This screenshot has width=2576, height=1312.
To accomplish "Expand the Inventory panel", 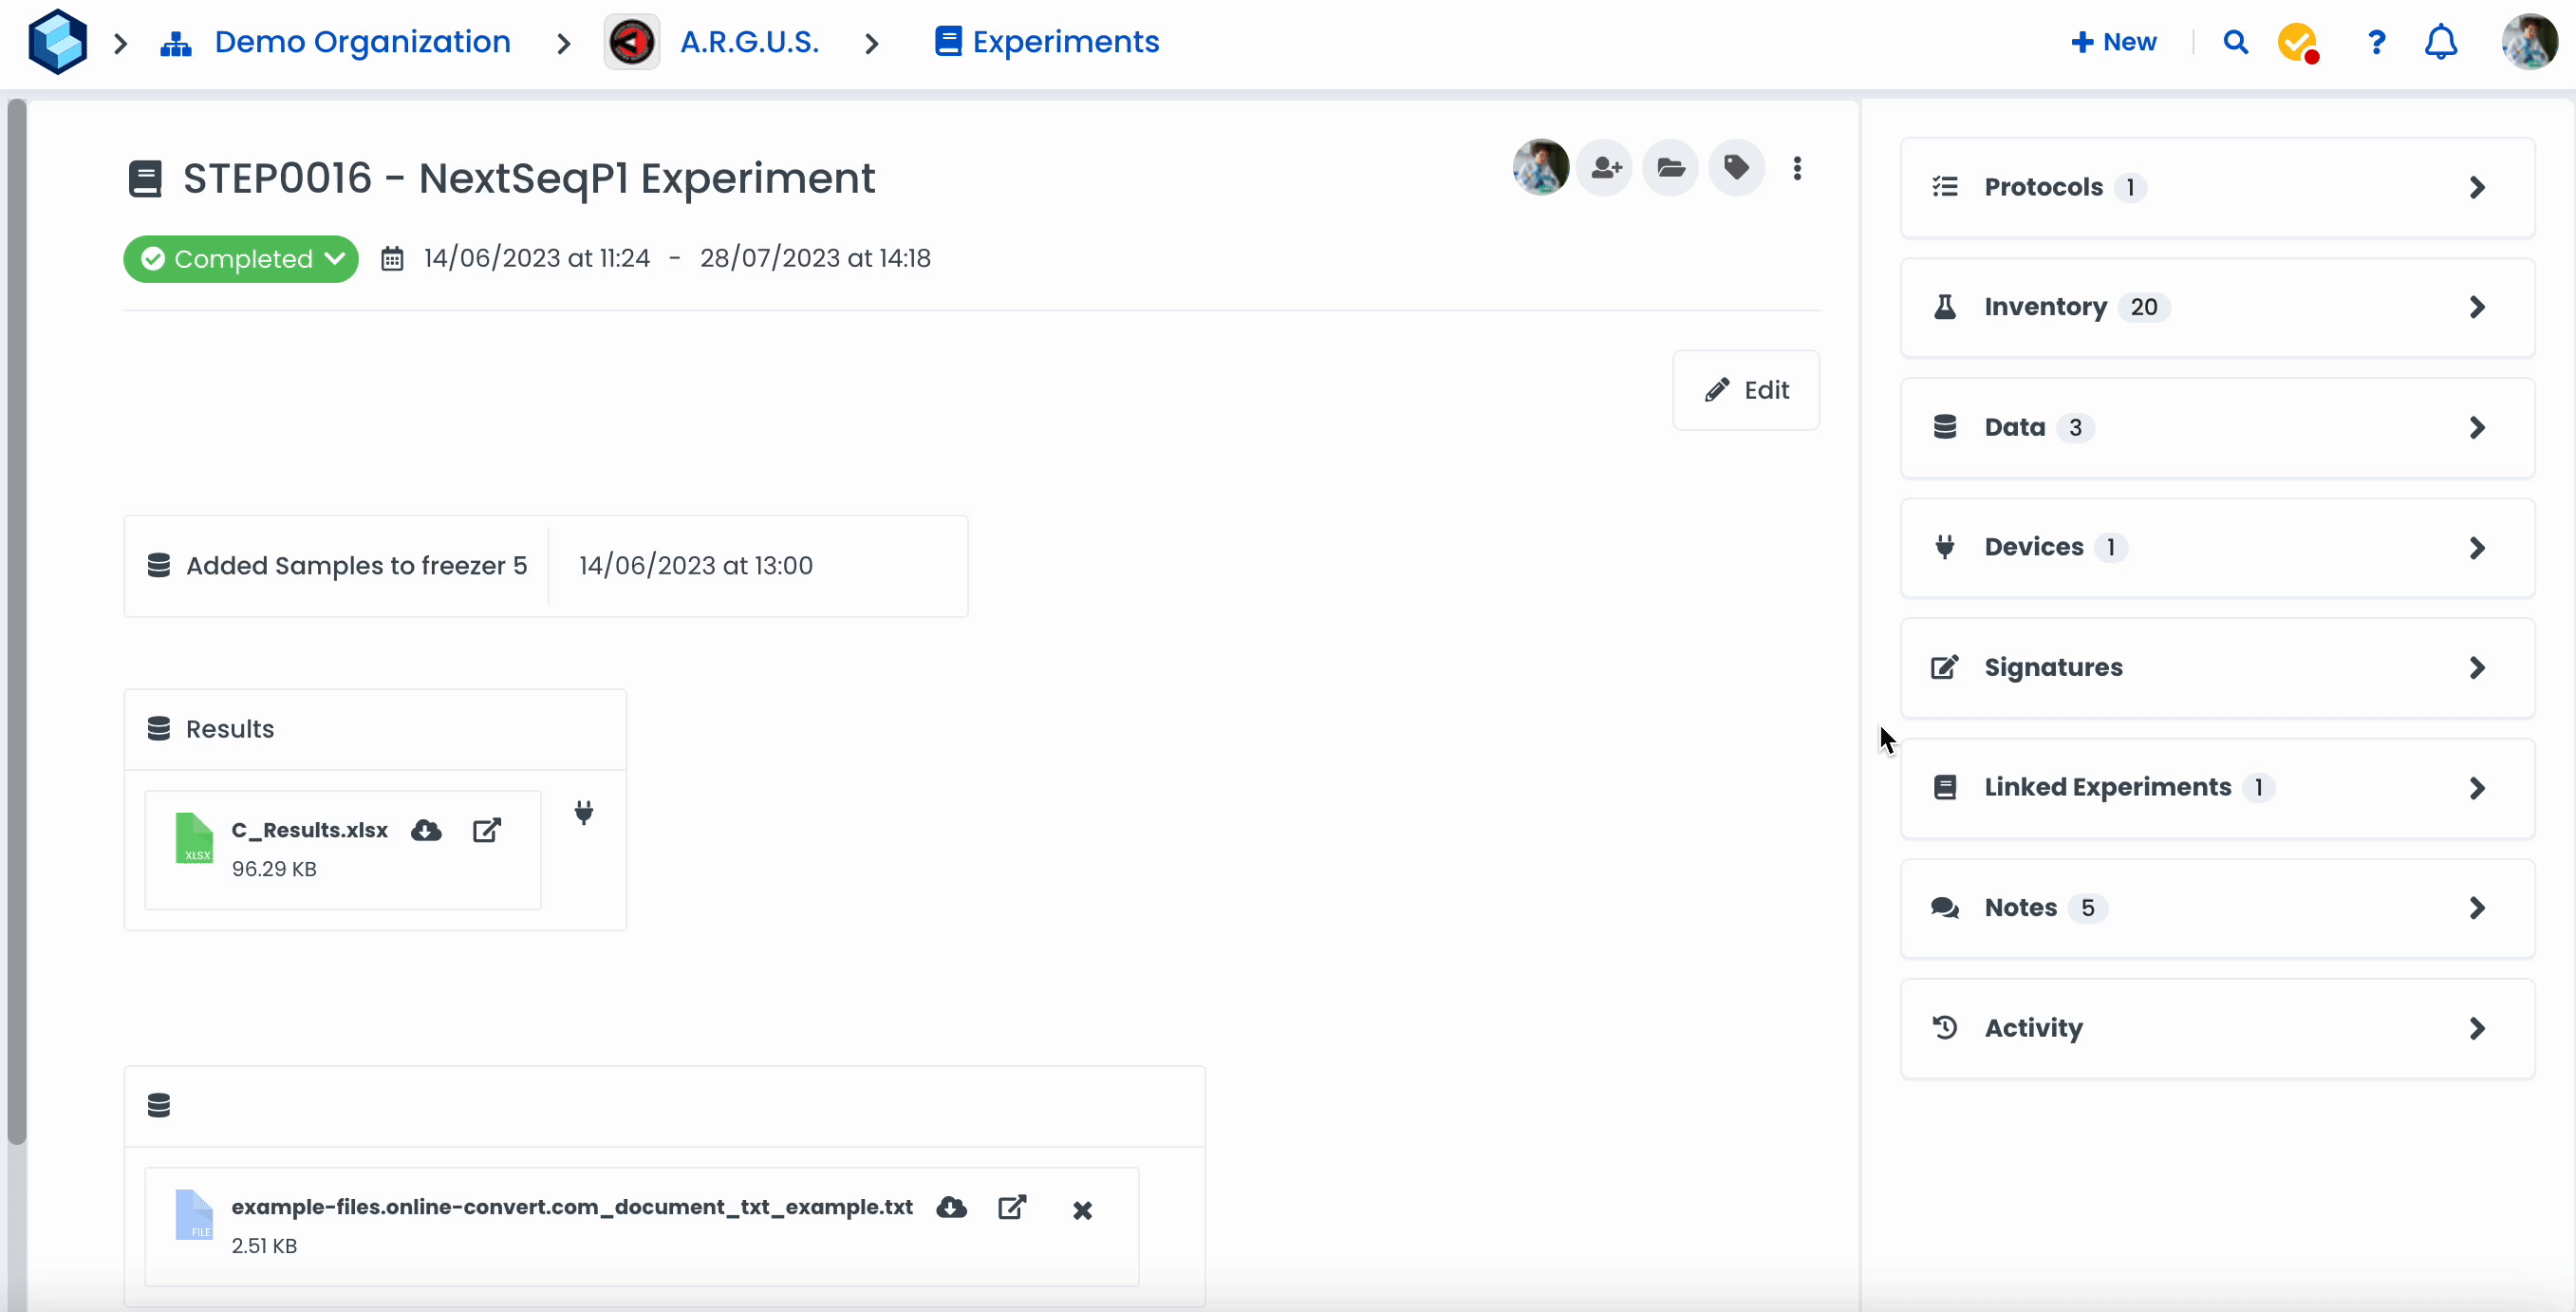I will pos(2216,307).
